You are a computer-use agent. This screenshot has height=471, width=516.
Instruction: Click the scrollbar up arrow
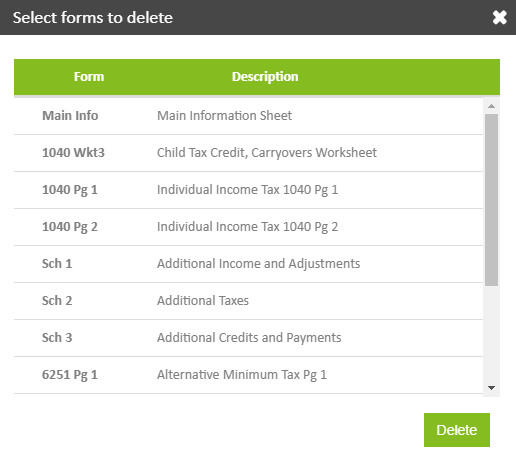pyautogui.click(x=491, y=106)
